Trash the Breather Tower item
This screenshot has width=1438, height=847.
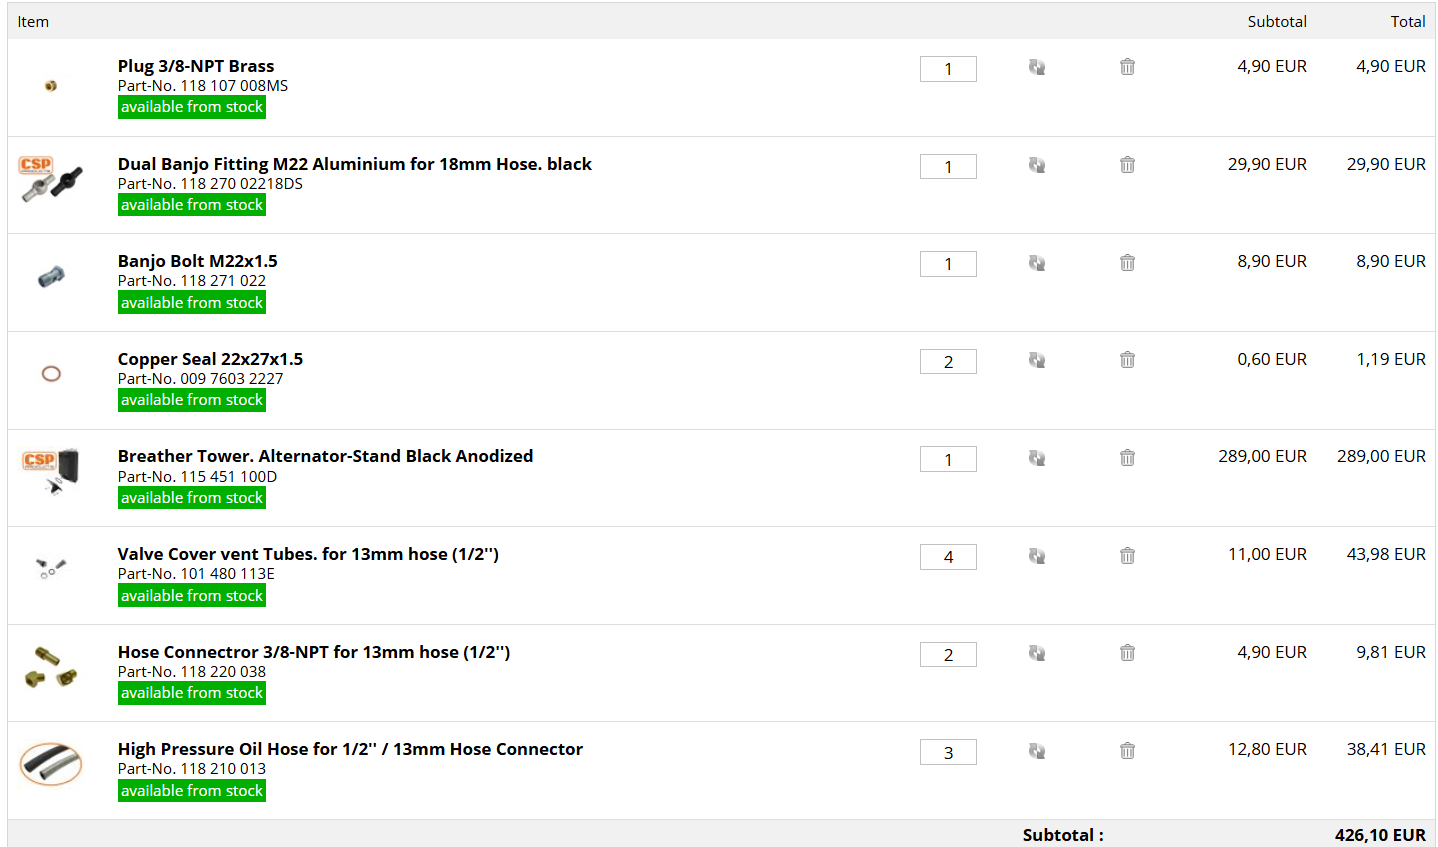[x=1127, y=458]
